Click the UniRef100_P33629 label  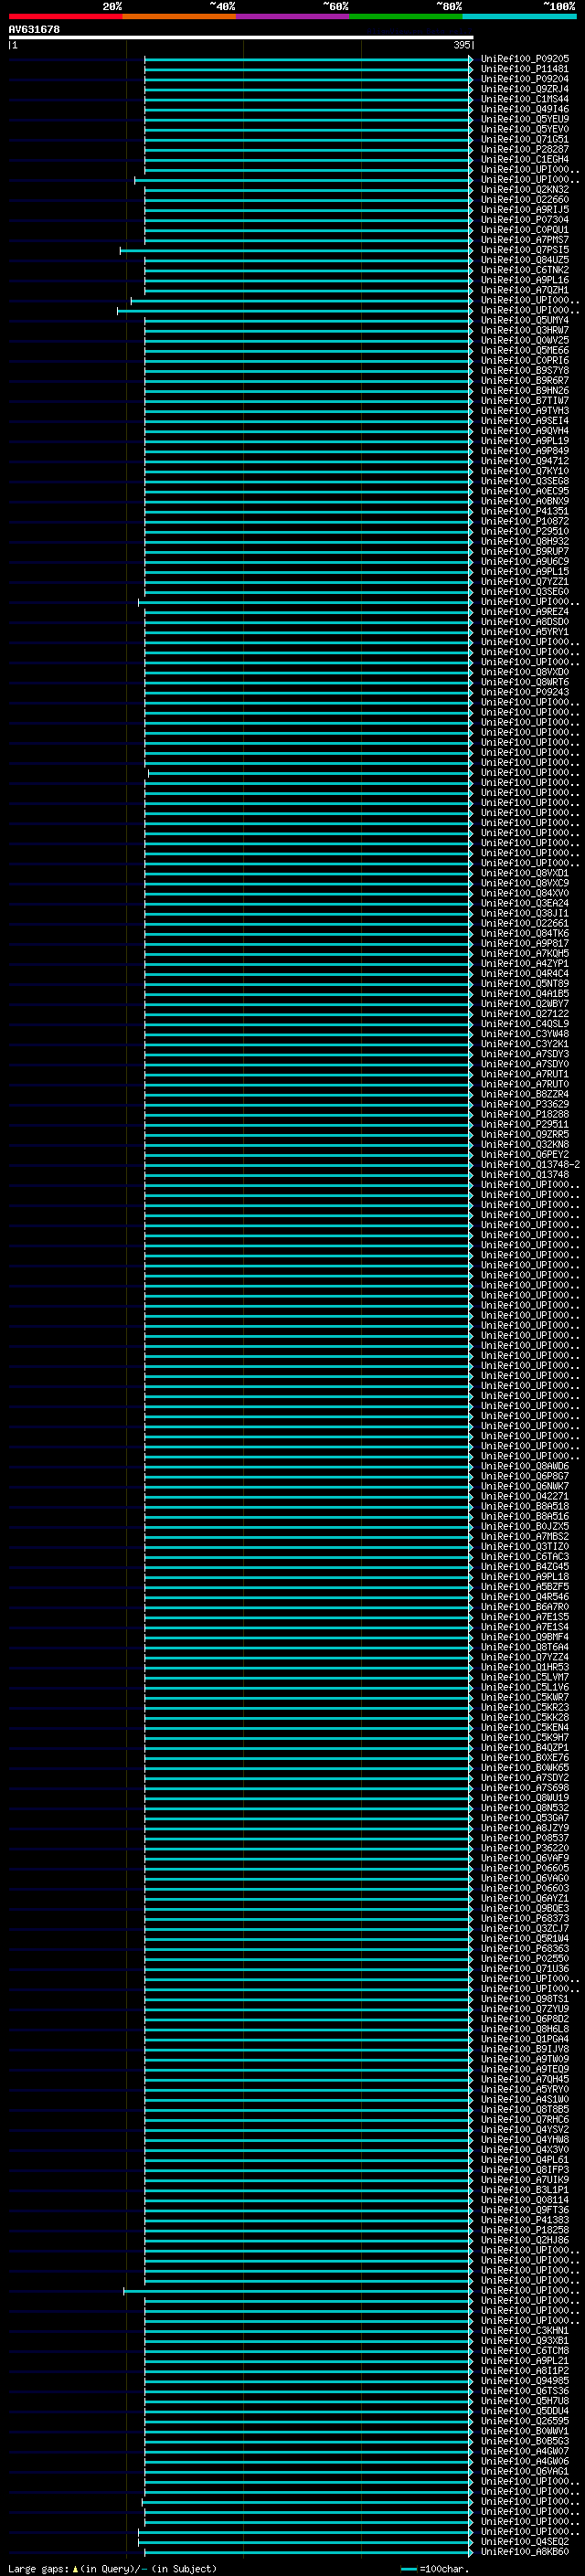(x=524, y=1104)
